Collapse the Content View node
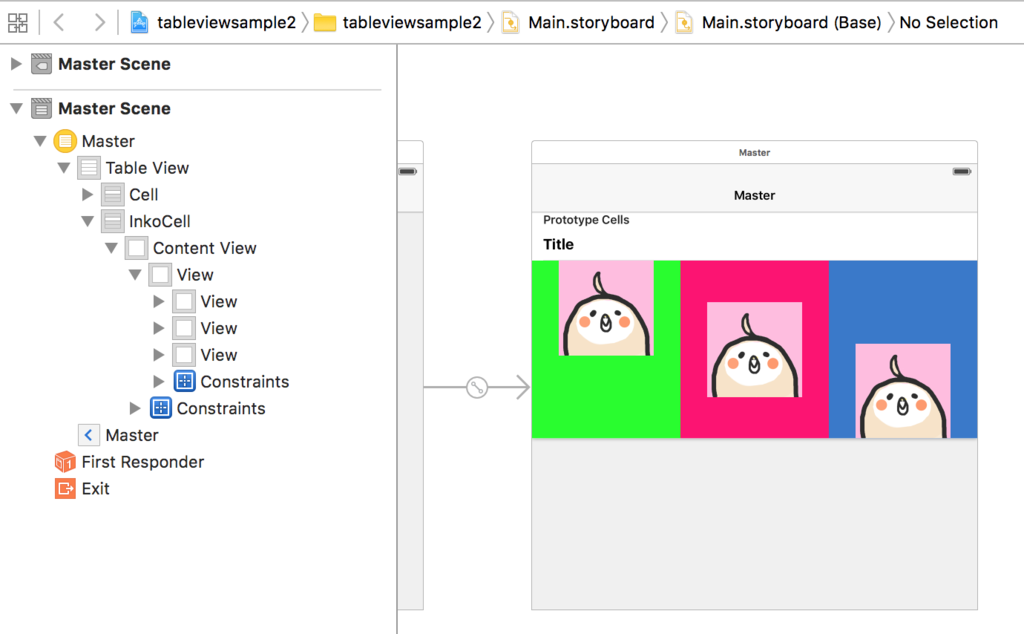Viewport: 1024px width, 634px height. (111, 248)
